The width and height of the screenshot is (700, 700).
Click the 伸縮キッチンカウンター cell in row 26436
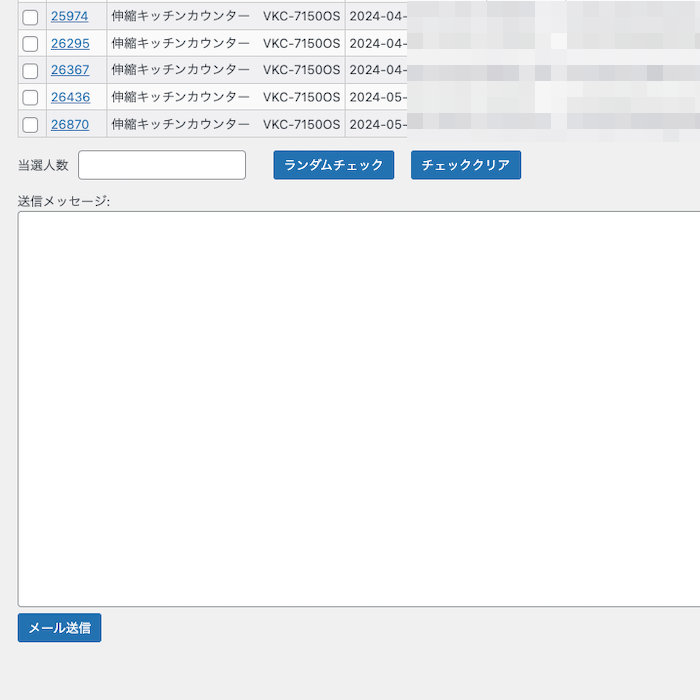pos(181,97)
